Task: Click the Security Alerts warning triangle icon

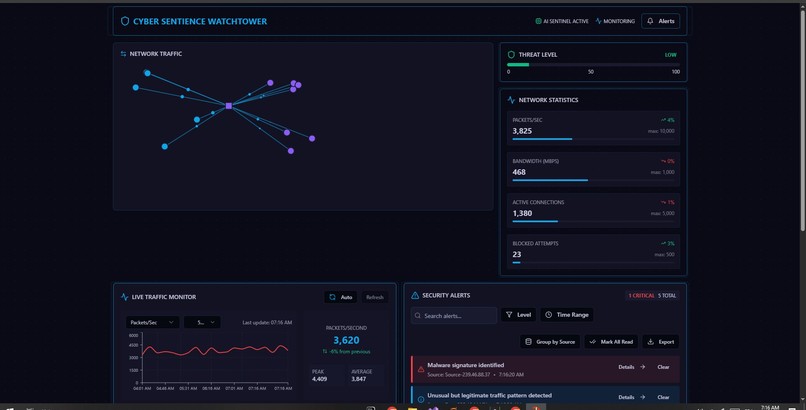Action: 415,295
